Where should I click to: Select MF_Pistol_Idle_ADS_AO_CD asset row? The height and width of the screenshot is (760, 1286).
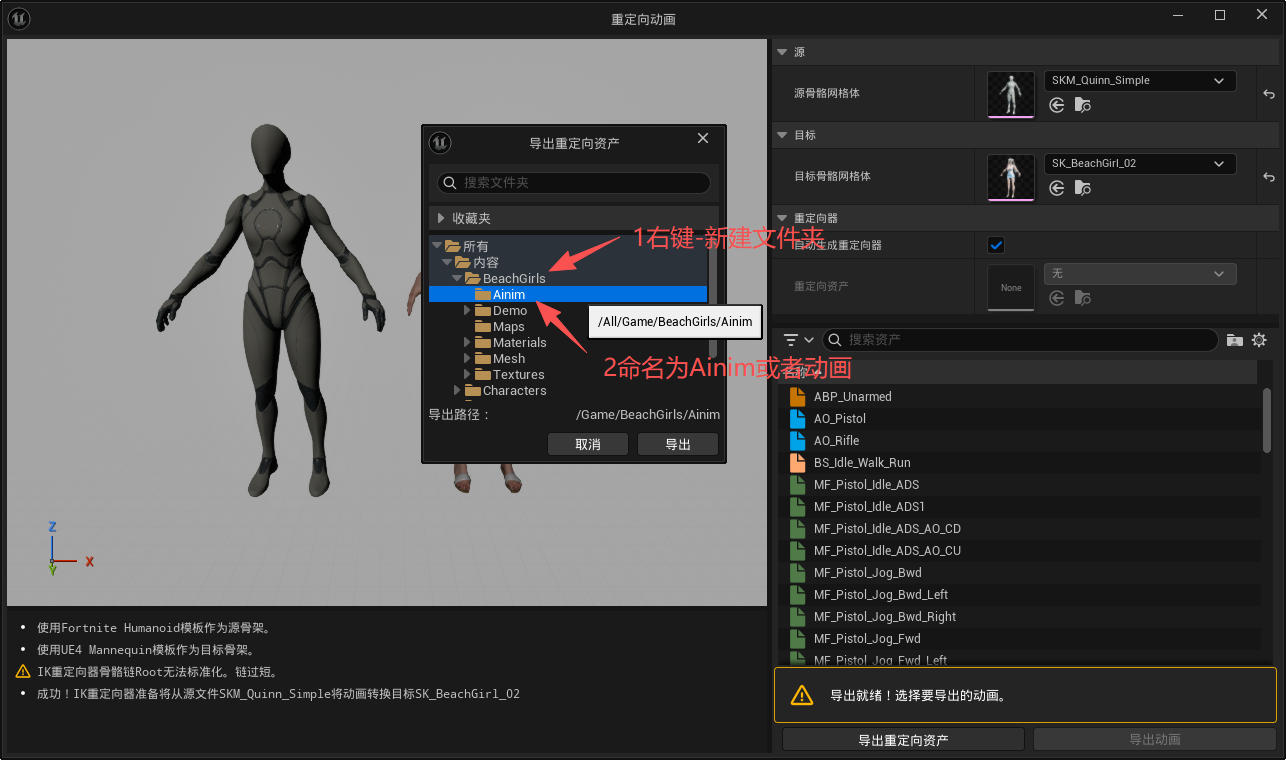[1020, 529]
